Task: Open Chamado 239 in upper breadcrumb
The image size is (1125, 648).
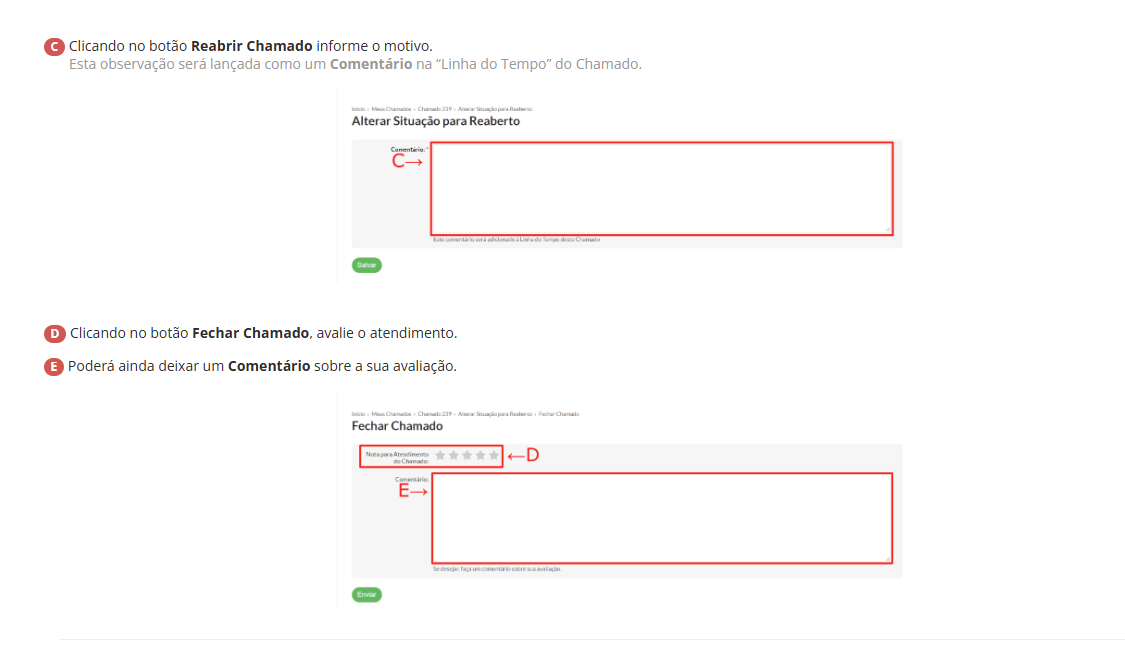Action: coord(435,108)
